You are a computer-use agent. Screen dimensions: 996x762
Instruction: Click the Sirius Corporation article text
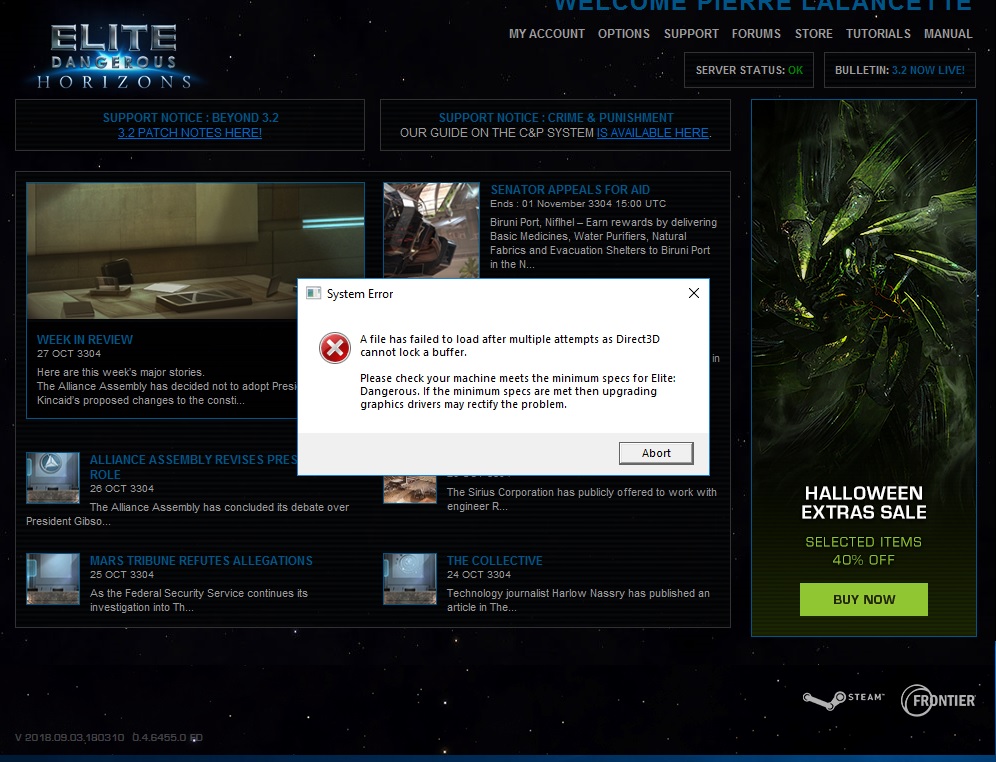[581, 499]
